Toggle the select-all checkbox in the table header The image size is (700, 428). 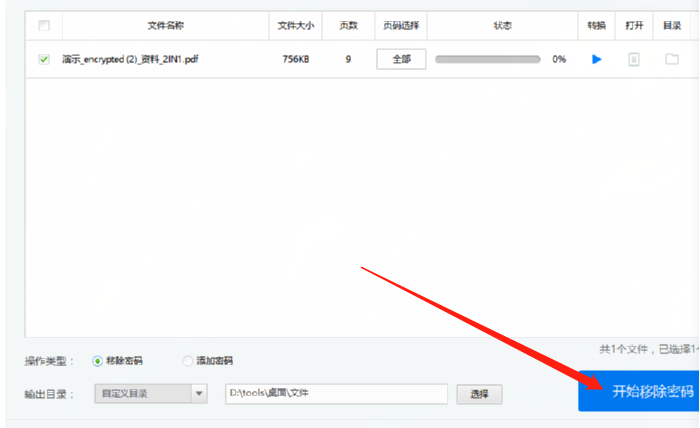tap(44, 25)
